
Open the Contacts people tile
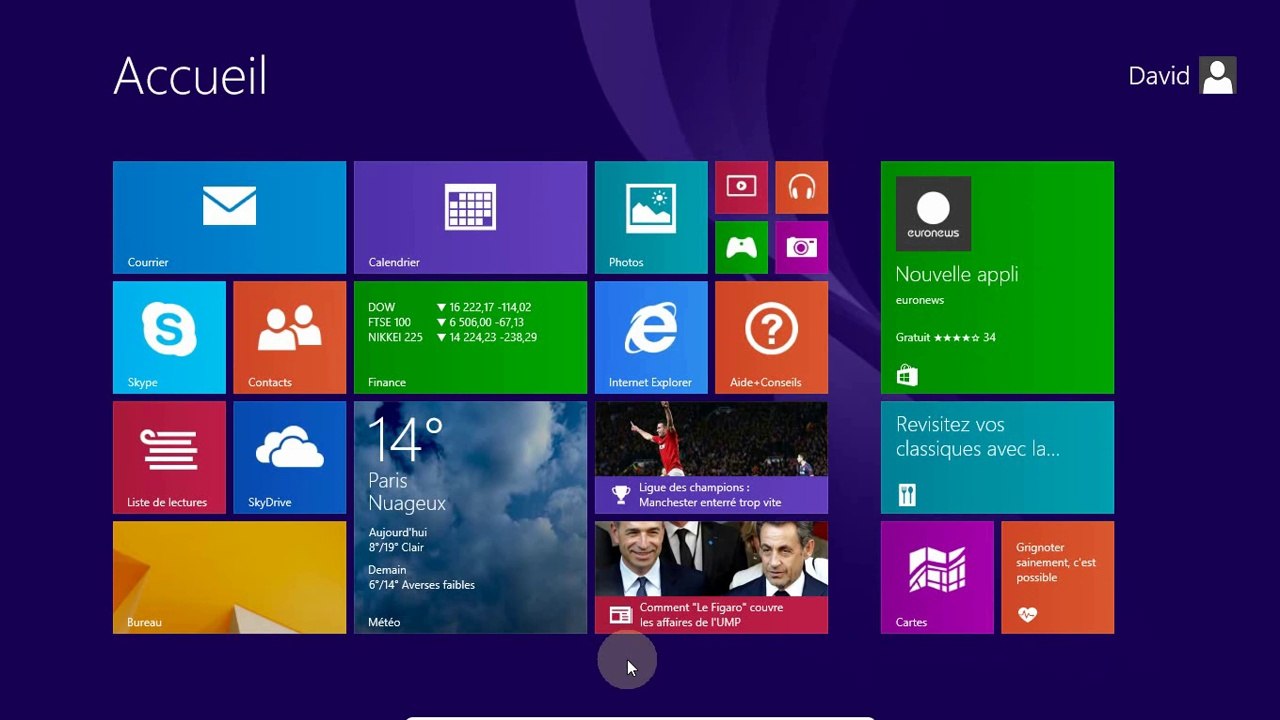click(x=289, y=337)
